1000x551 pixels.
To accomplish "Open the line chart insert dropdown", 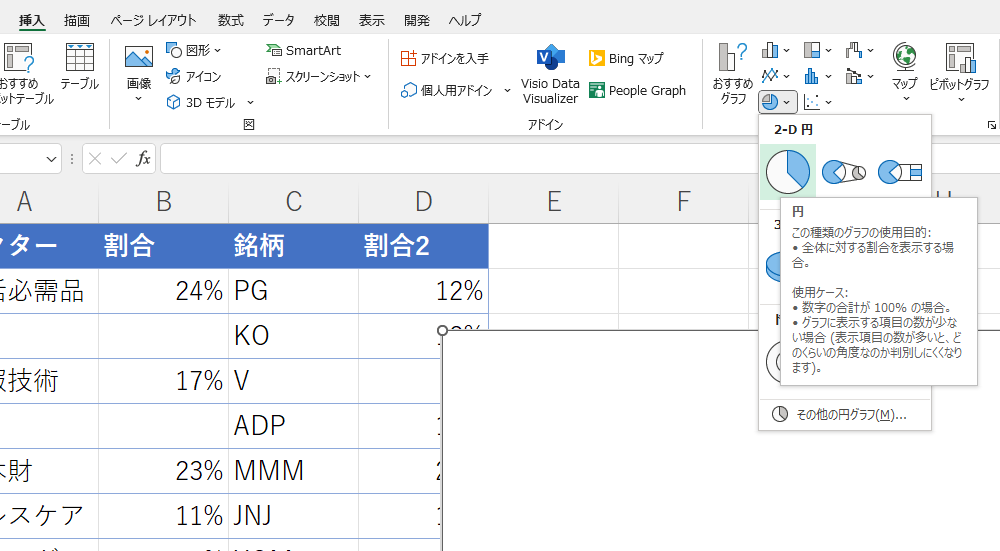I will pos(776,76).
